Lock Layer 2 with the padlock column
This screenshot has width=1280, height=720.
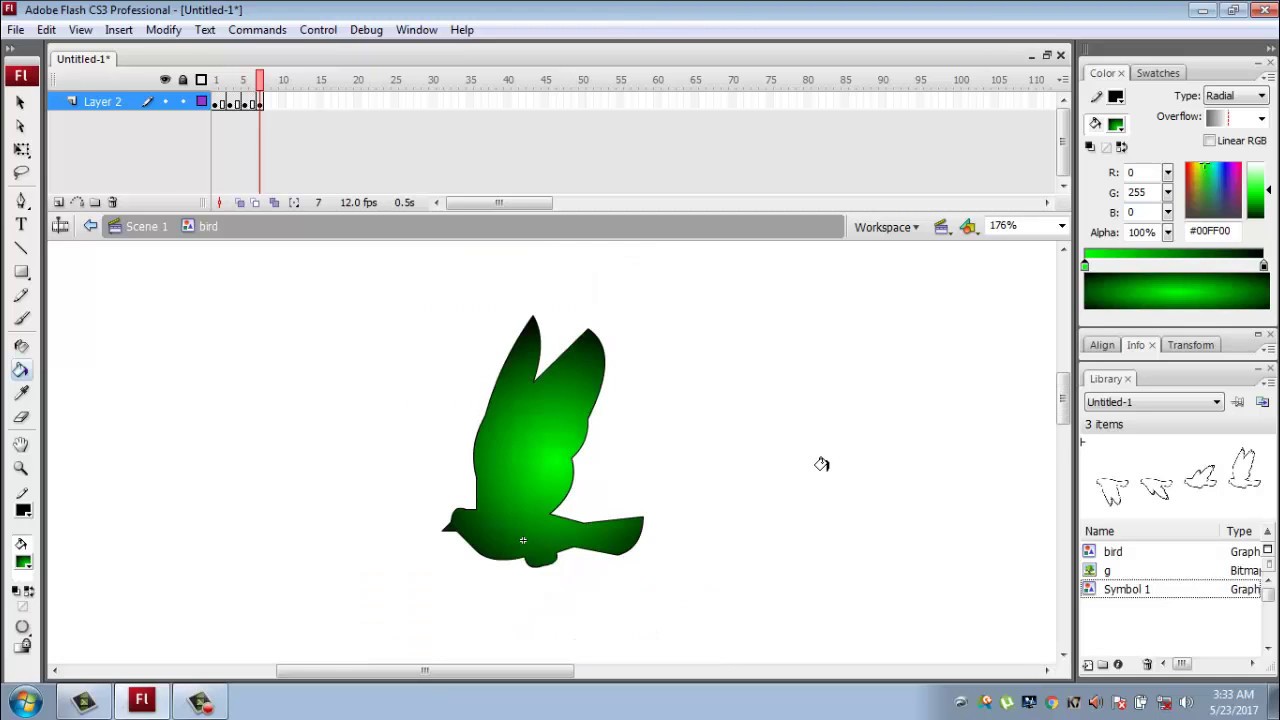(183, 101)
